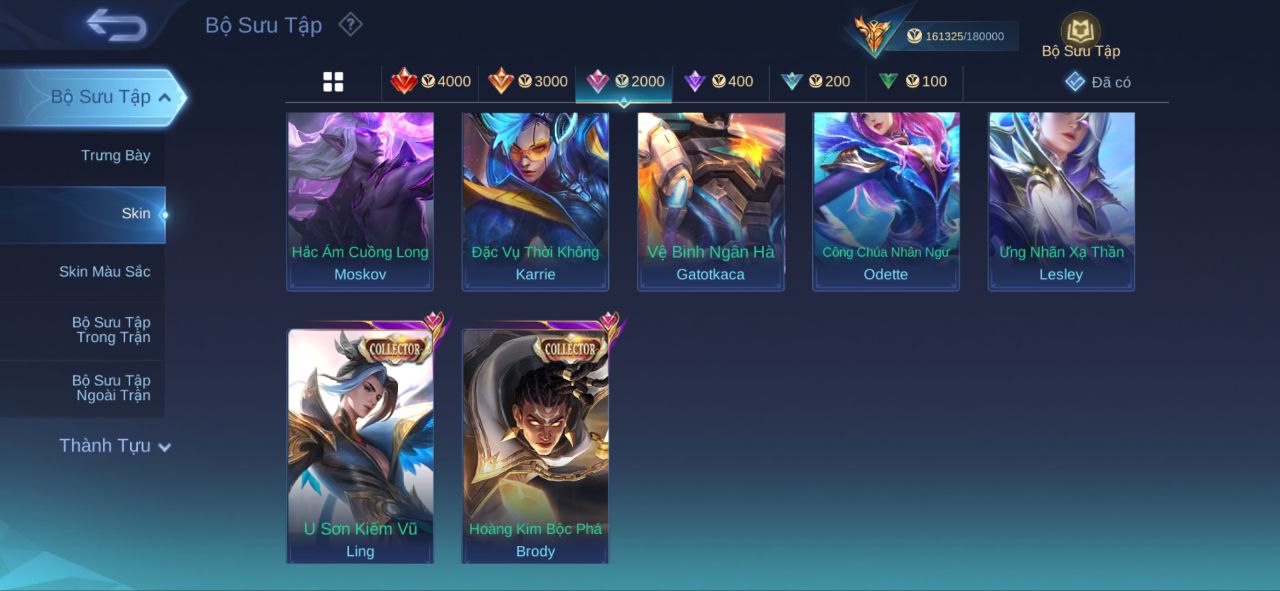Screen dimensions: 1280x591
Task: Open Ling U Sơn Kiếm Vũ card
Action: [x=360, y=445]
